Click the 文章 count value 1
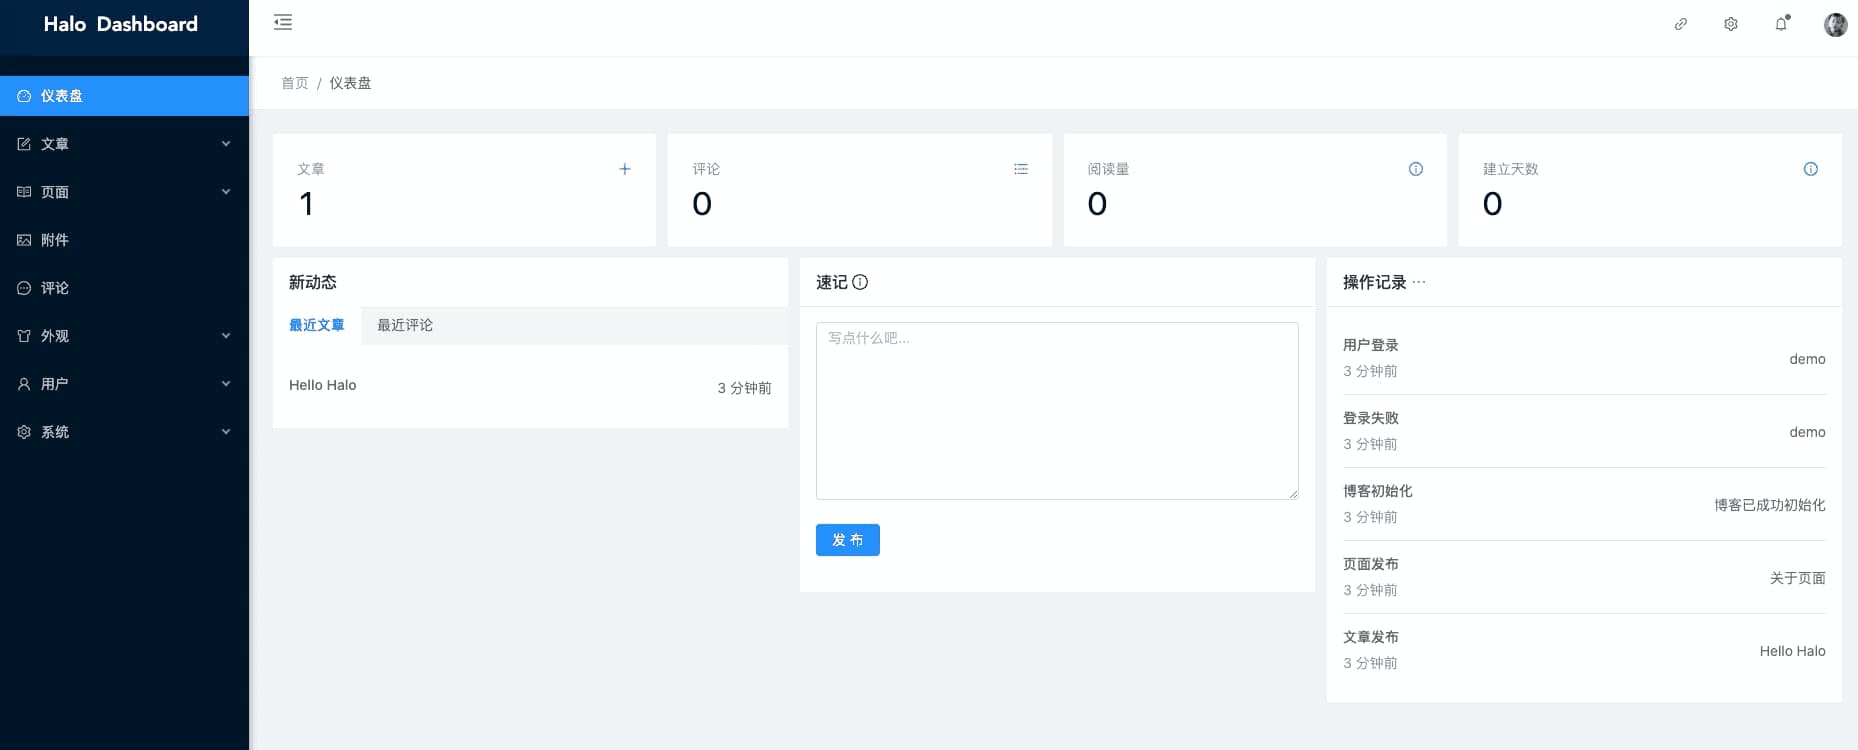The image size is (1858, 750). click(x=307, y=204)
